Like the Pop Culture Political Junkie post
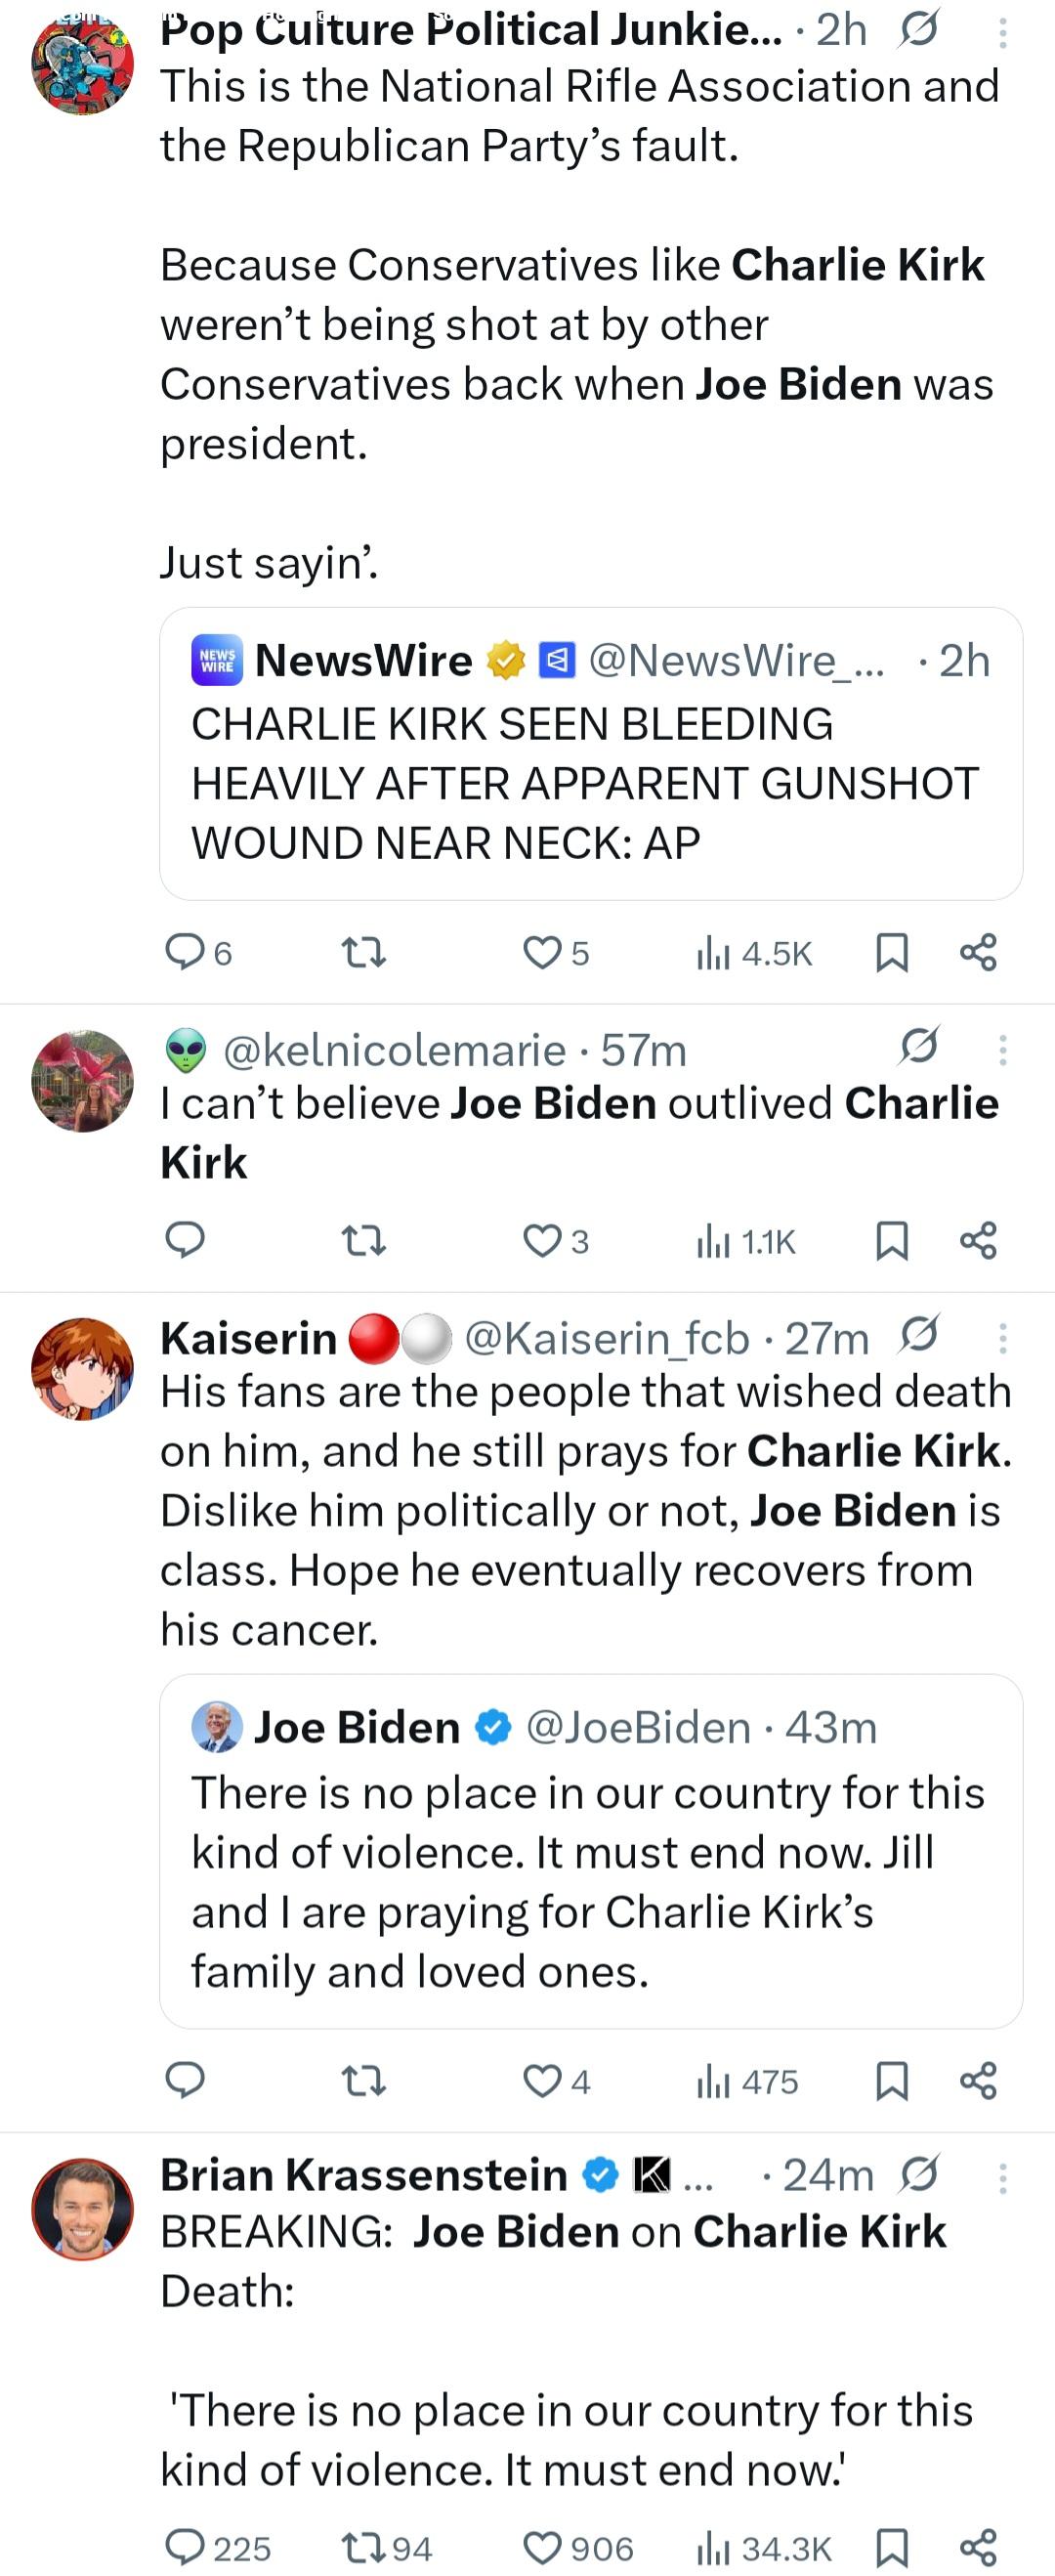Viewport: 1055px width, 2576px height. 543,952
